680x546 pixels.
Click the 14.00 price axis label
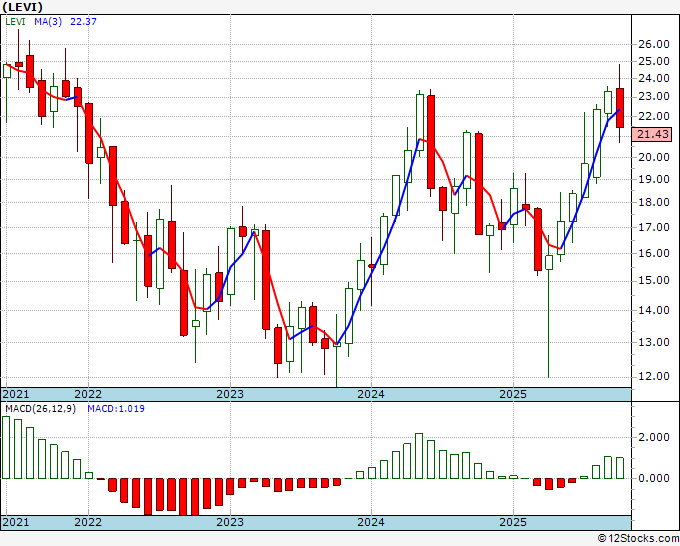654,310
